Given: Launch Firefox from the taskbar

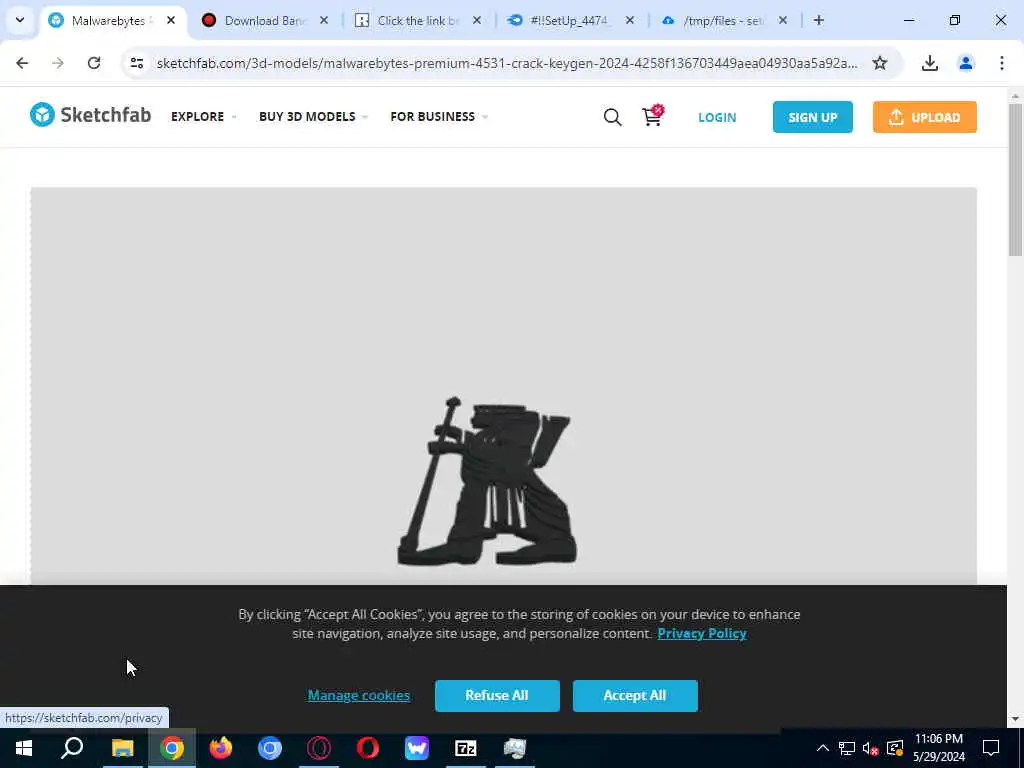Looking at the screenshot, I should (x=221, y=748).
